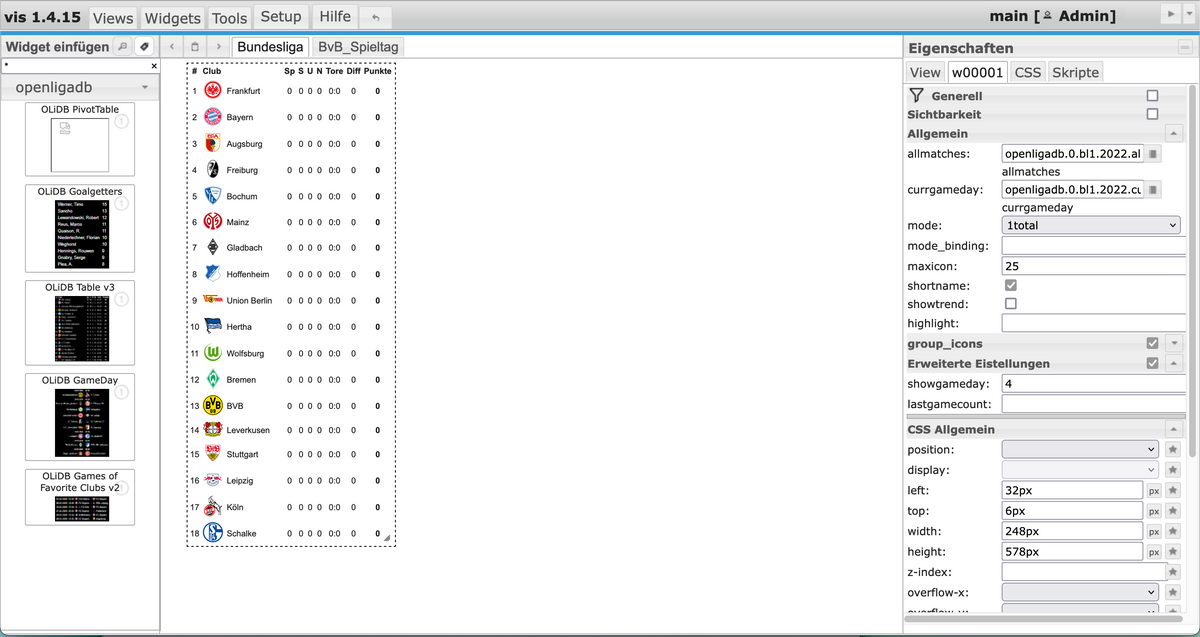This screenshot has width=1200, height=637.
Task: Open the Setup menu
Action: [281, 16]
